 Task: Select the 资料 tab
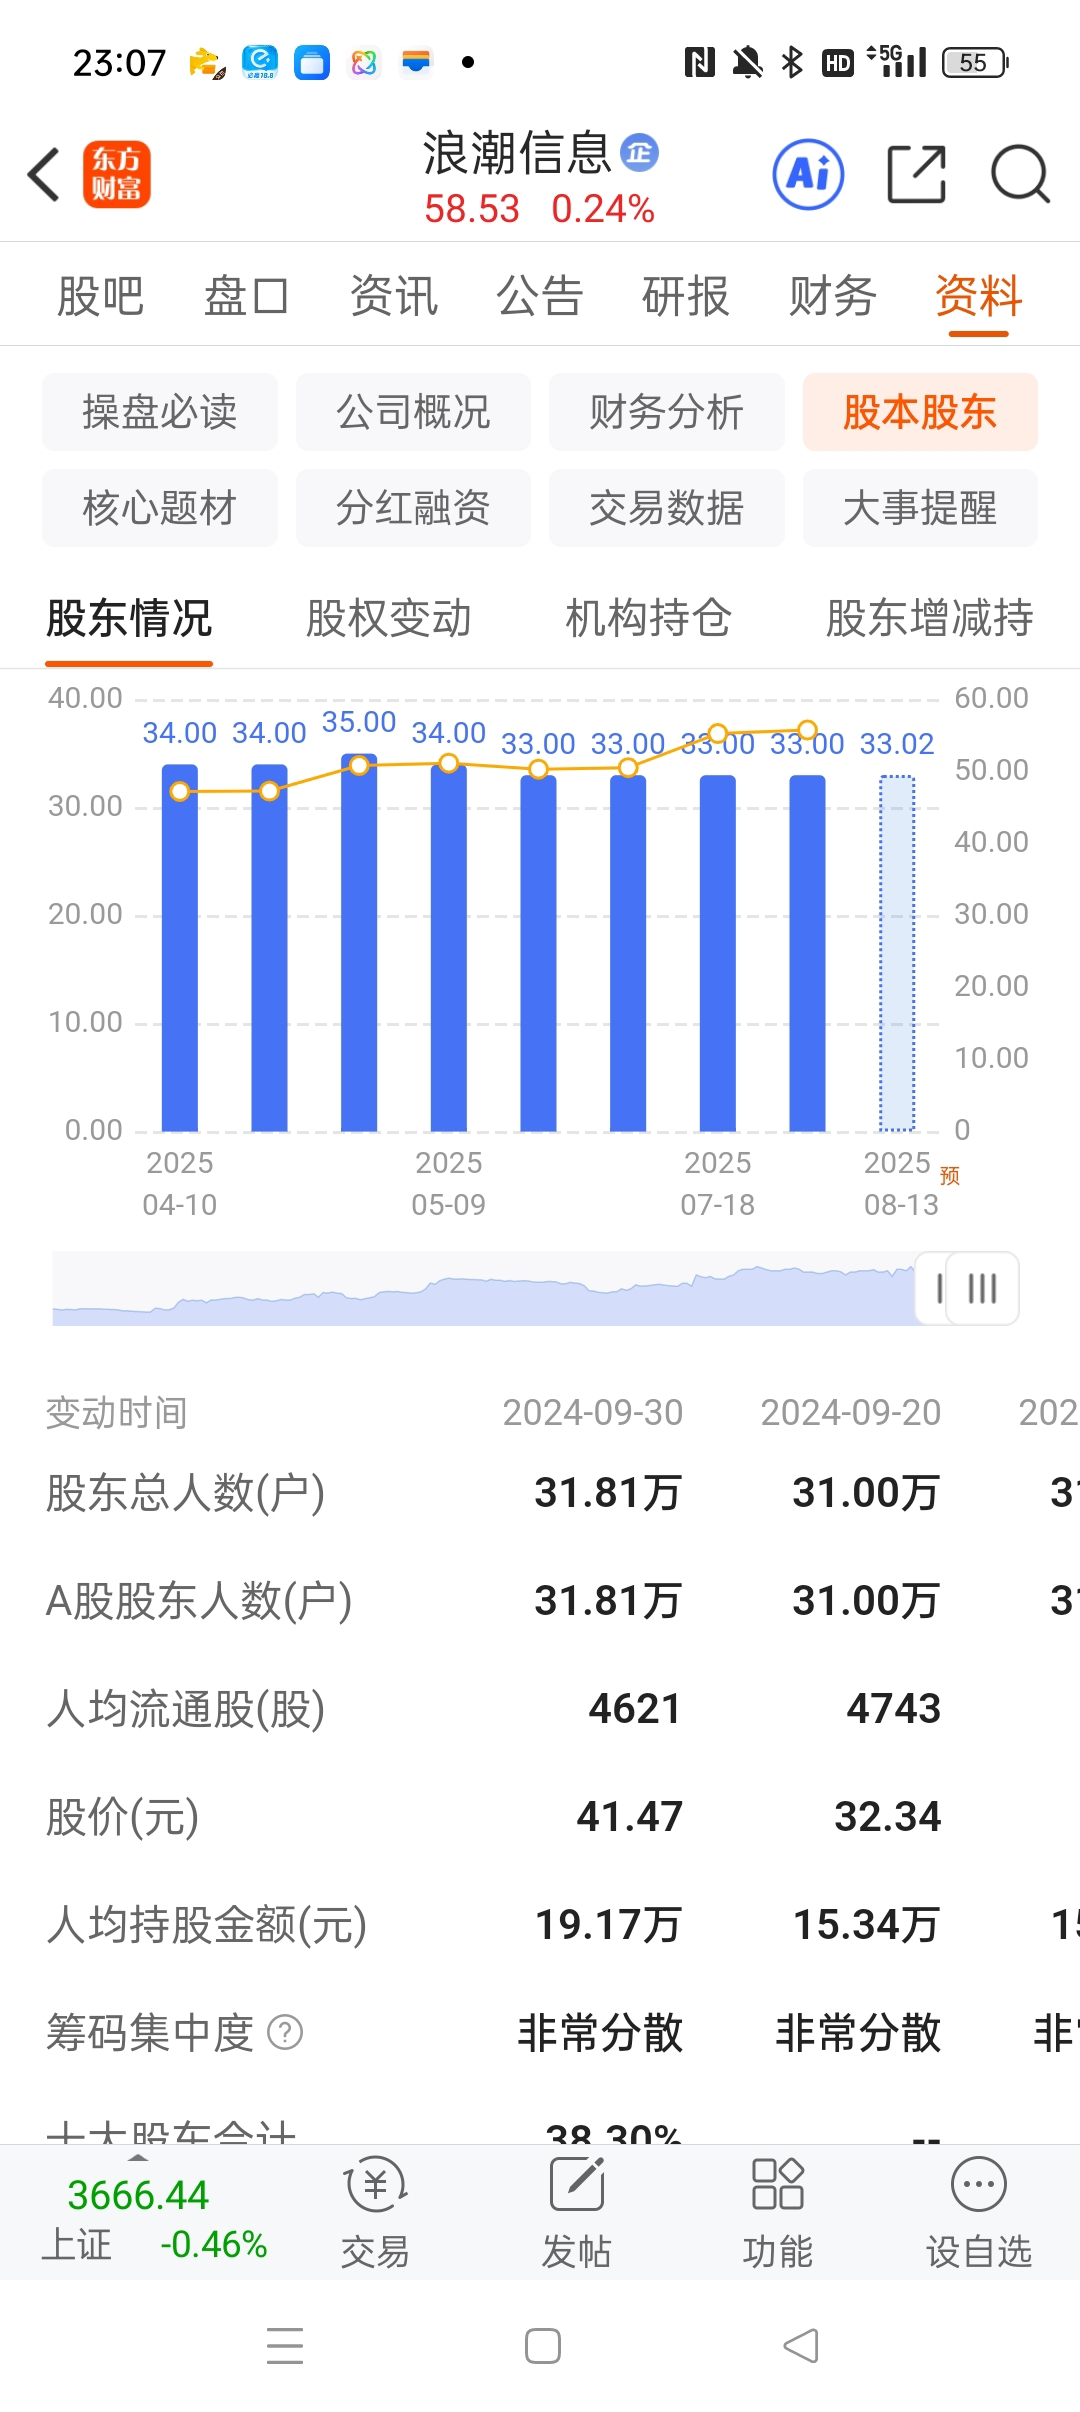coord(978,296)
